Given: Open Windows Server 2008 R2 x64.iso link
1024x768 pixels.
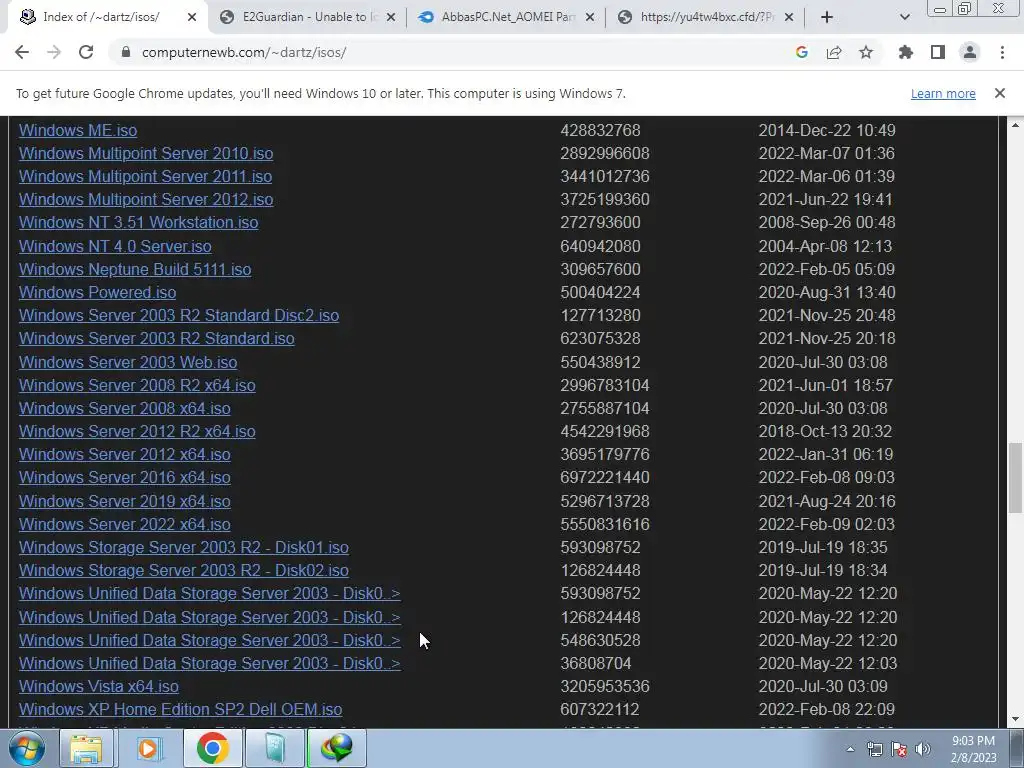Looking at the screenshot, I should point(137,385).
